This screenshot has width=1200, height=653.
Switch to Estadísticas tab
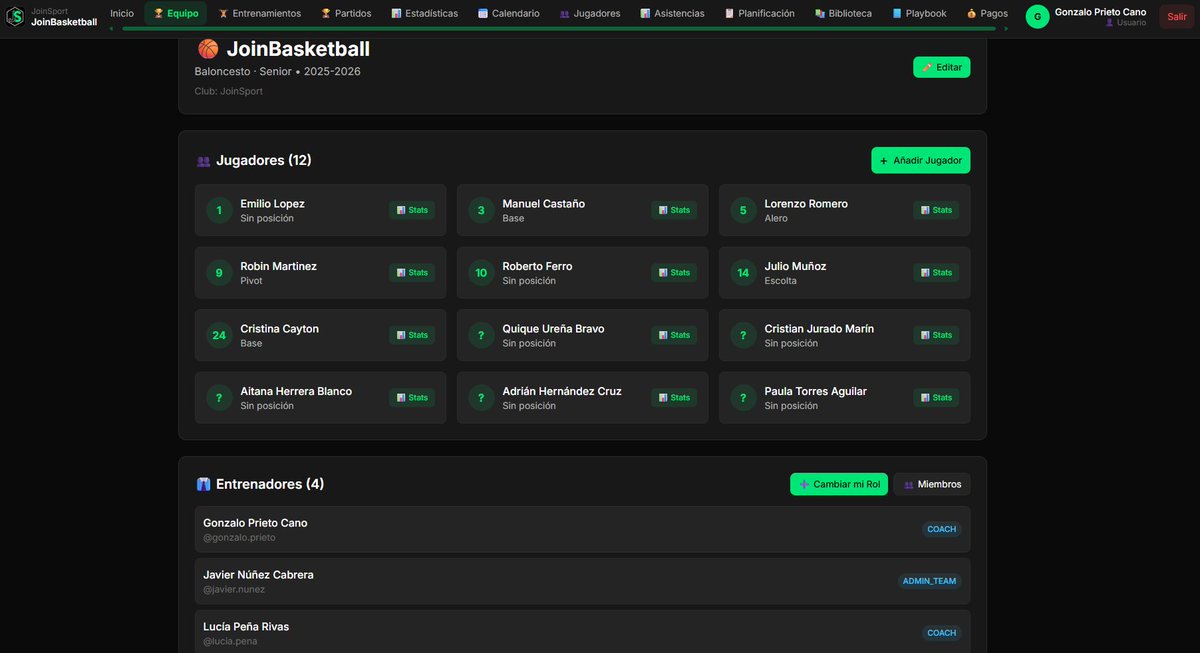tap(425, 14)
